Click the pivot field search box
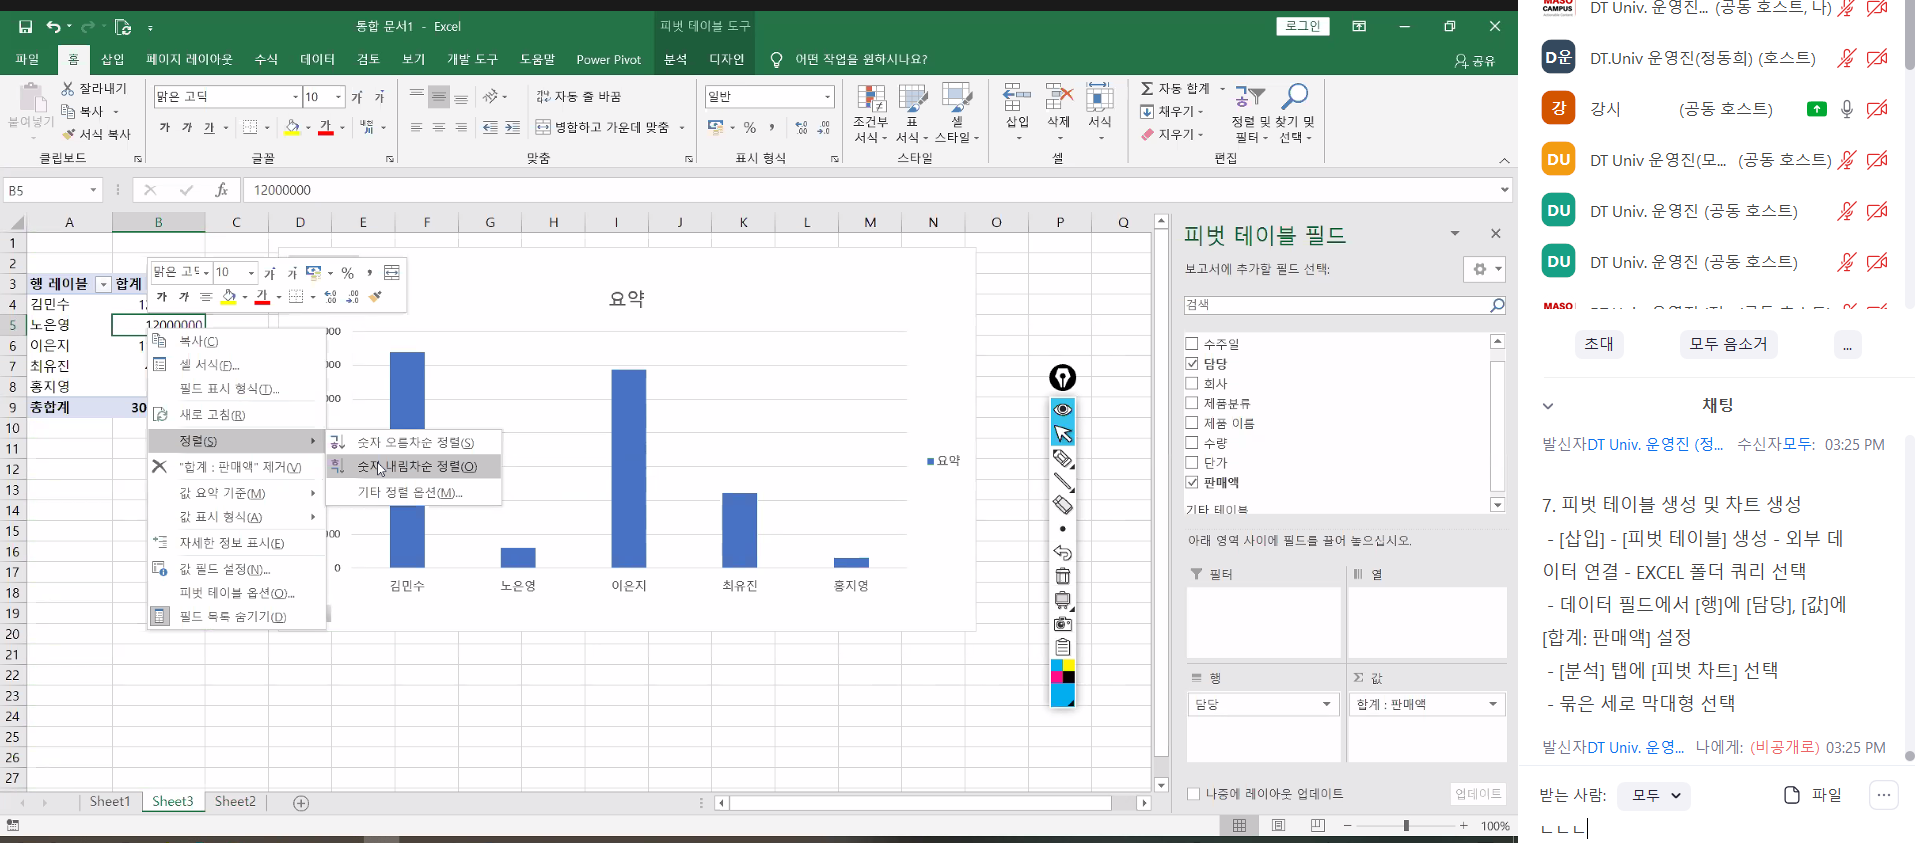The width and height of the screenshot is (1915, 843). point(1336,305)
